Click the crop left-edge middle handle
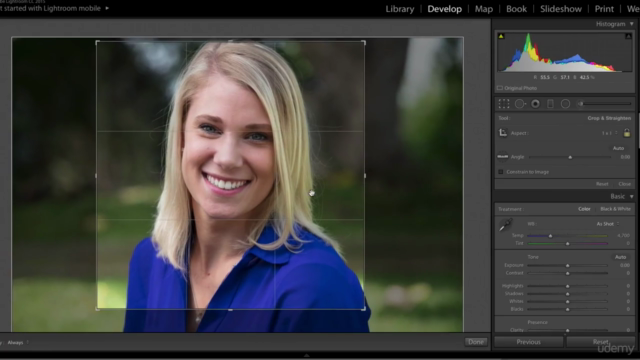The height and width of the screenshot is (360, 640). [x=96, y=176]
